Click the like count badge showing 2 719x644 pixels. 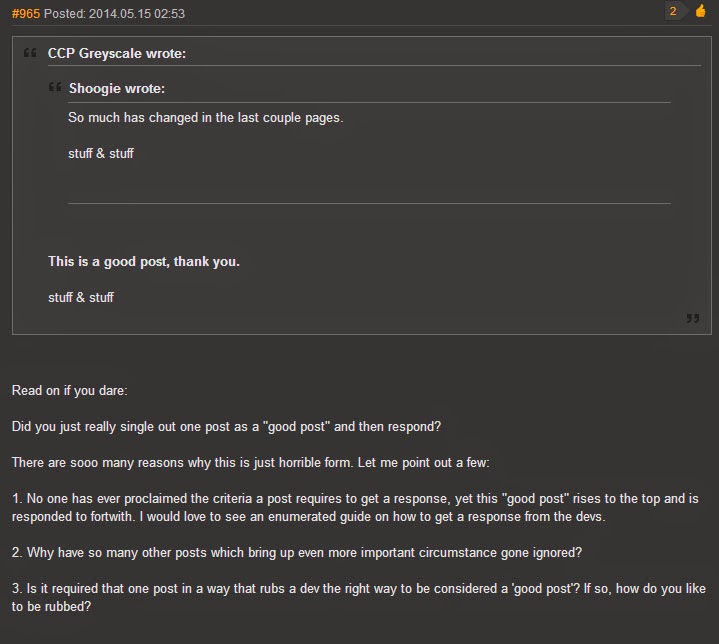[674, 11]
